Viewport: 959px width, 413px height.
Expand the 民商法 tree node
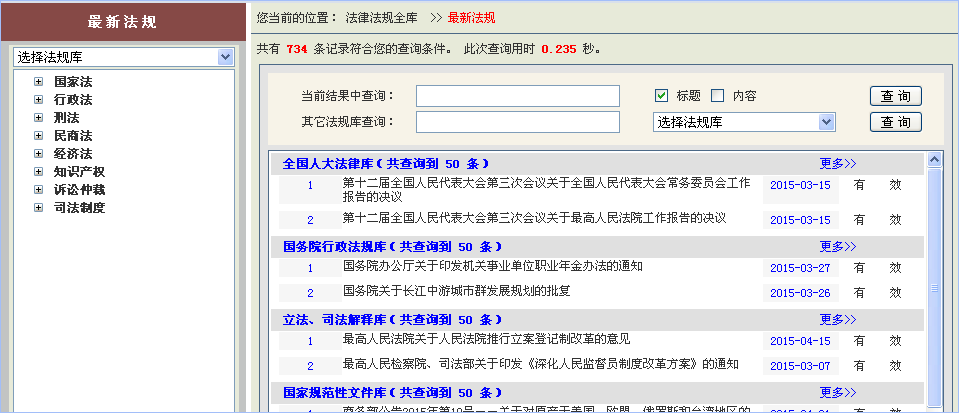pos(39,135)
